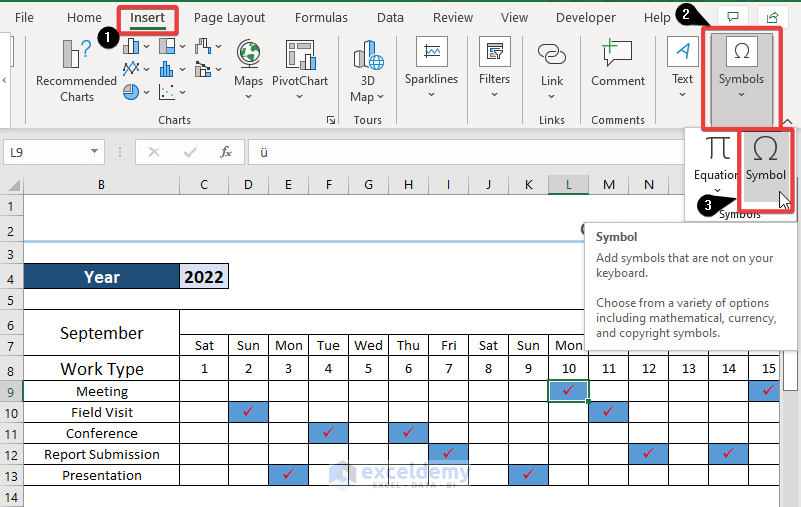Screen dimensions: 801x507
Task: Click the Share icon at top right
Action: 772,17
